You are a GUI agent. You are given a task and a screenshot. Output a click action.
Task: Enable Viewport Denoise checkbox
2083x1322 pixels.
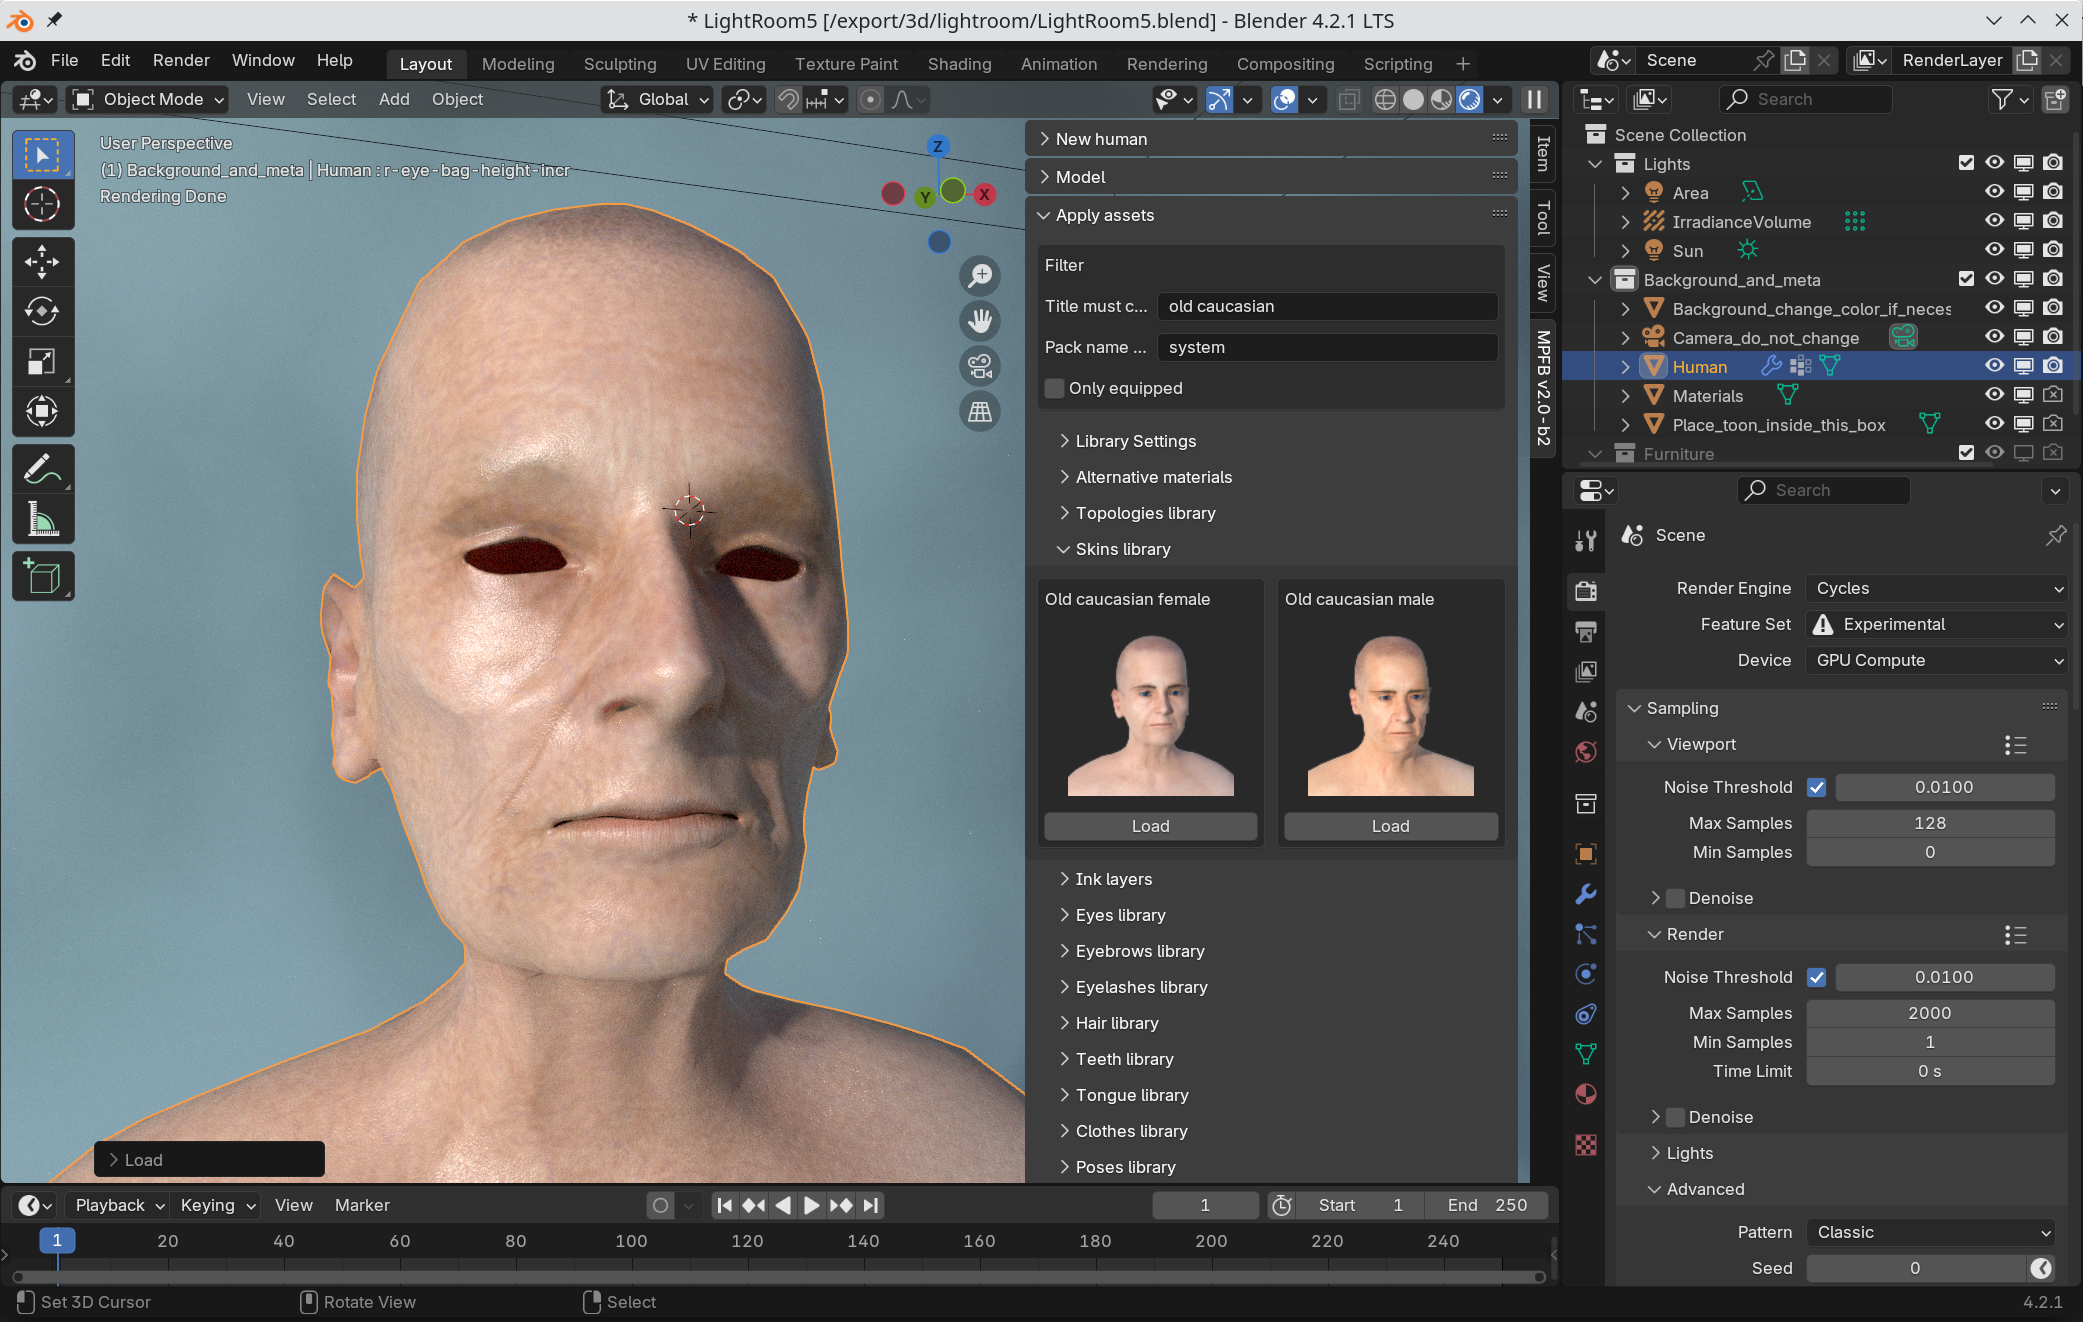coord(1676,898)
